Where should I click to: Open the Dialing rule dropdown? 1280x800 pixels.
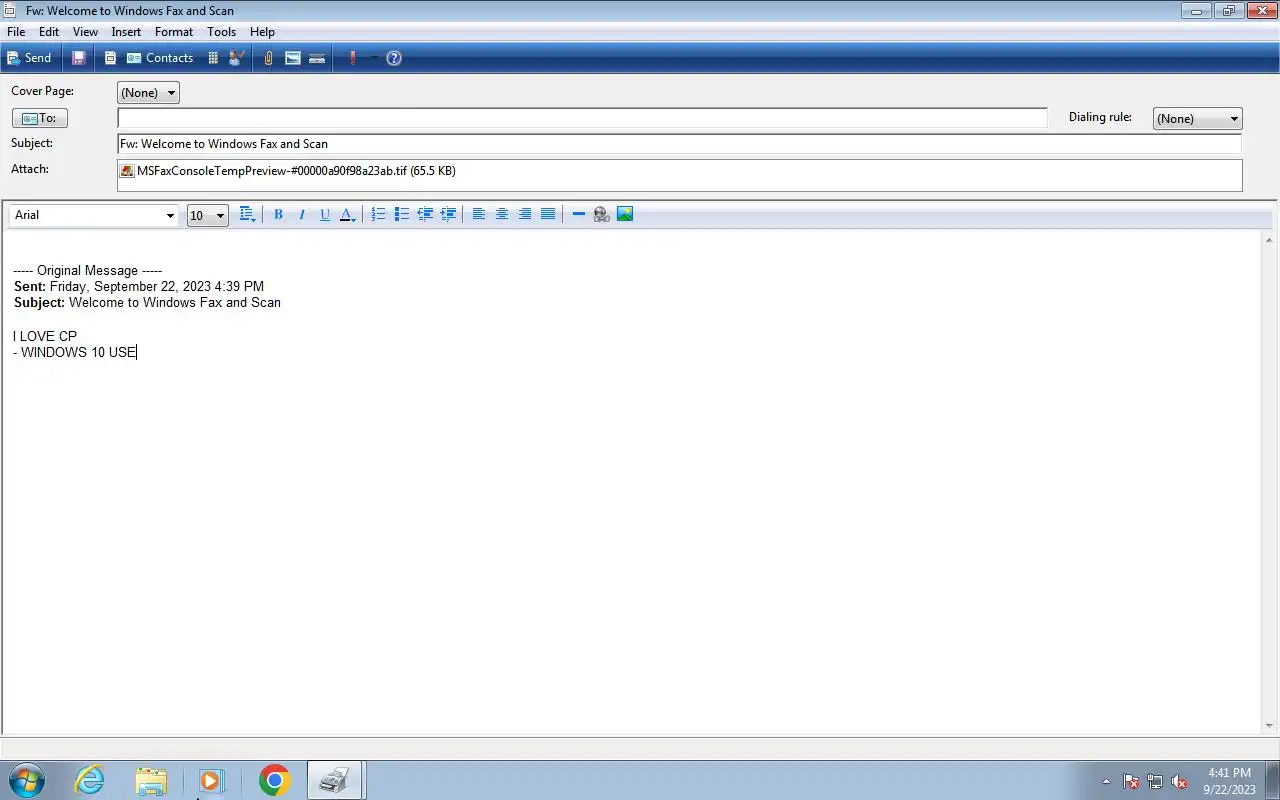(1197, 118)
